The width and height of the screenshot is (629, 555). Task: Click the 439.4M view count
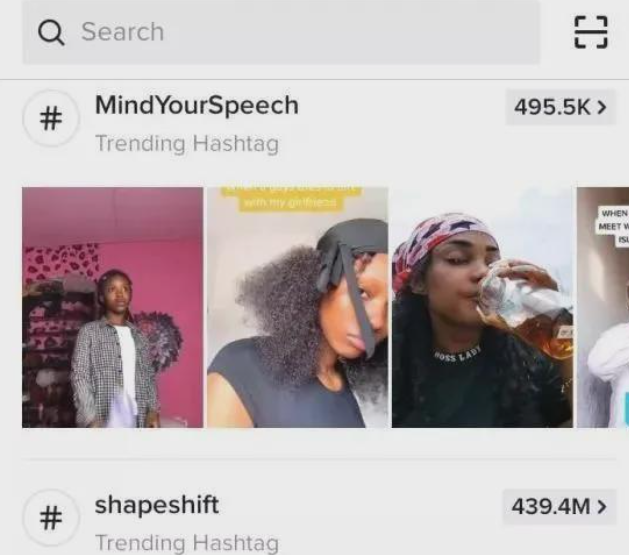(x=551, y=506)
